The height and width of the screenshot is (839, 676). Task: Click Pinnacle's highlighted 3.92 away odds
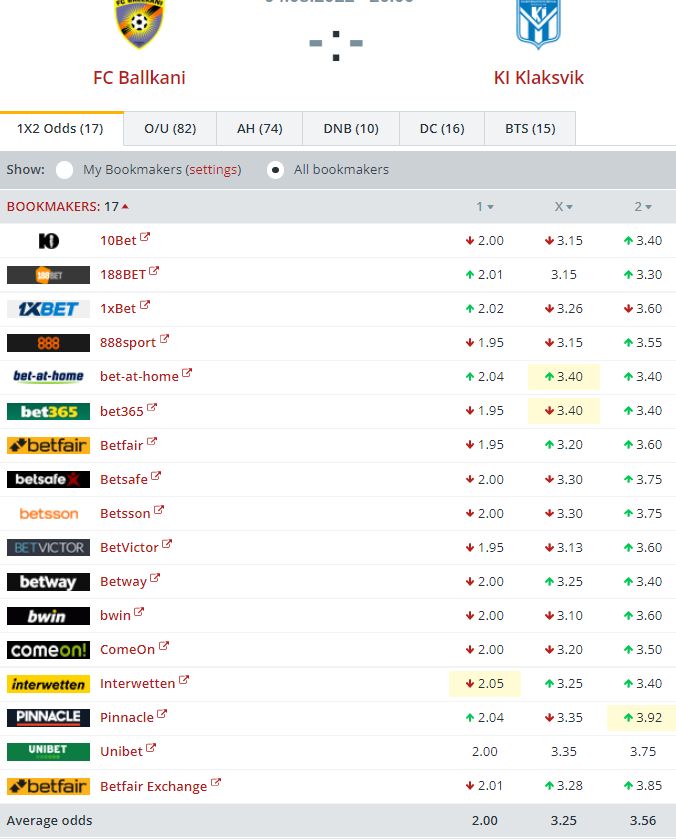pos(643,718)
